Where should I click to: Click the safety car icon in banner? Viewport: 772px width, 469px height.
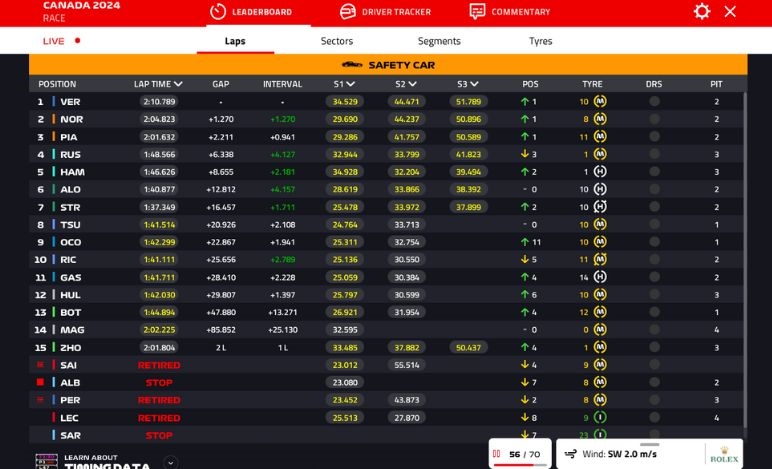coord(351,65)
